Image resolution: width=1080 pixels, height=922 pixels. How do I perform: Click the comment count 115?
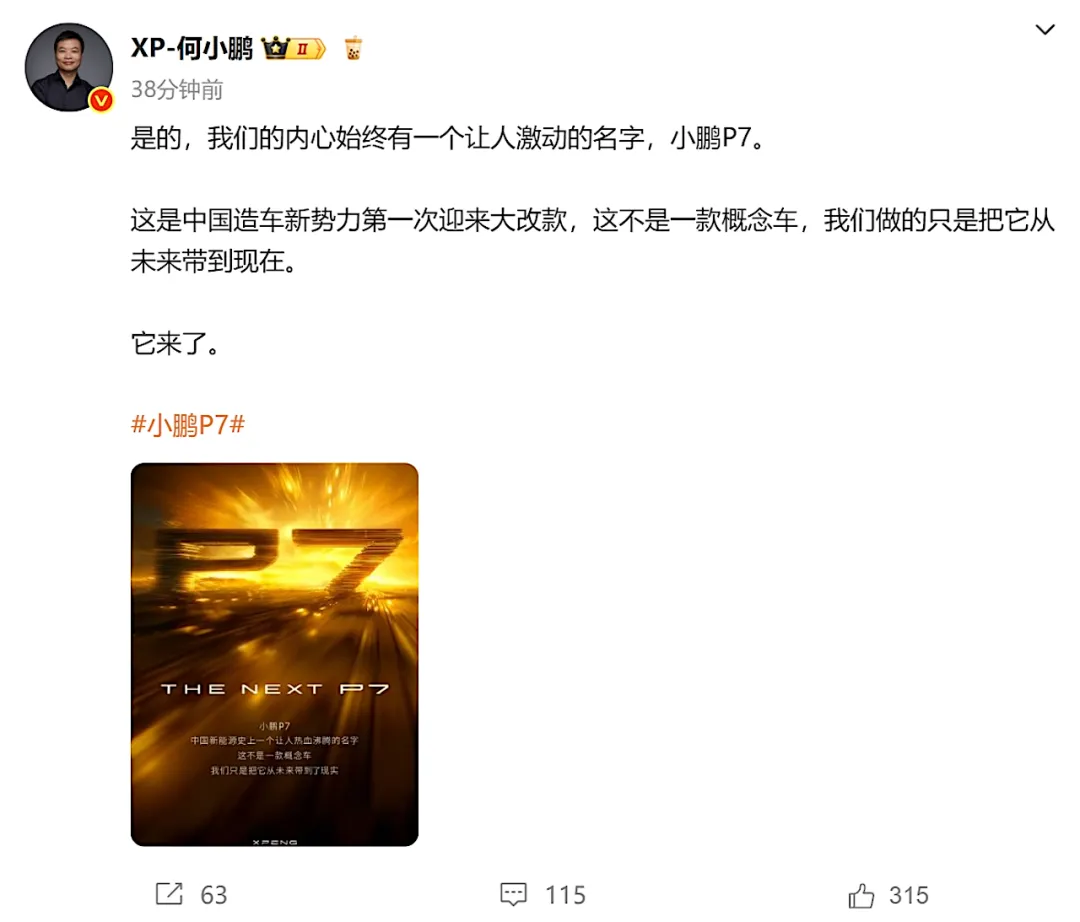[565, 894]
